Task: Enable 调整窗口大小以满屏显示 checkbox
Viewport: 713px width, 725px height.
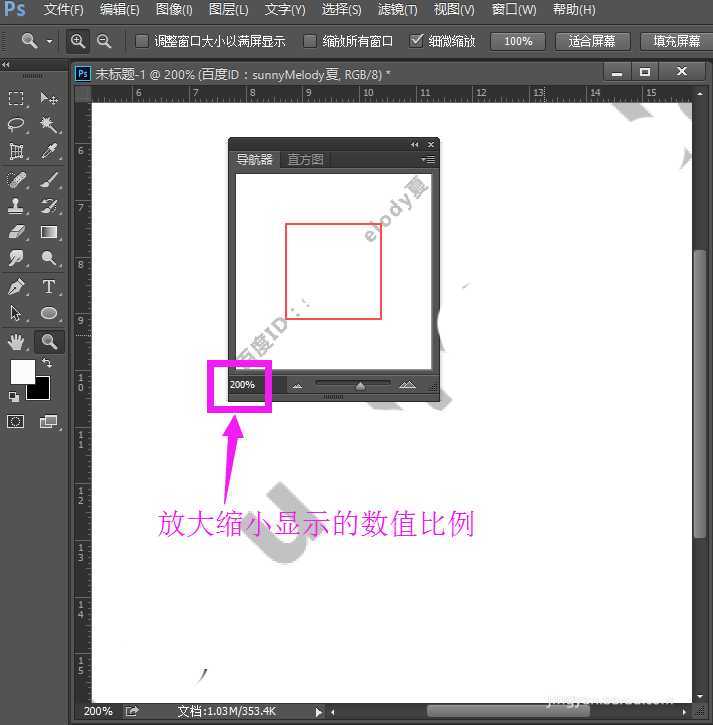Action: tap(142, 41)
